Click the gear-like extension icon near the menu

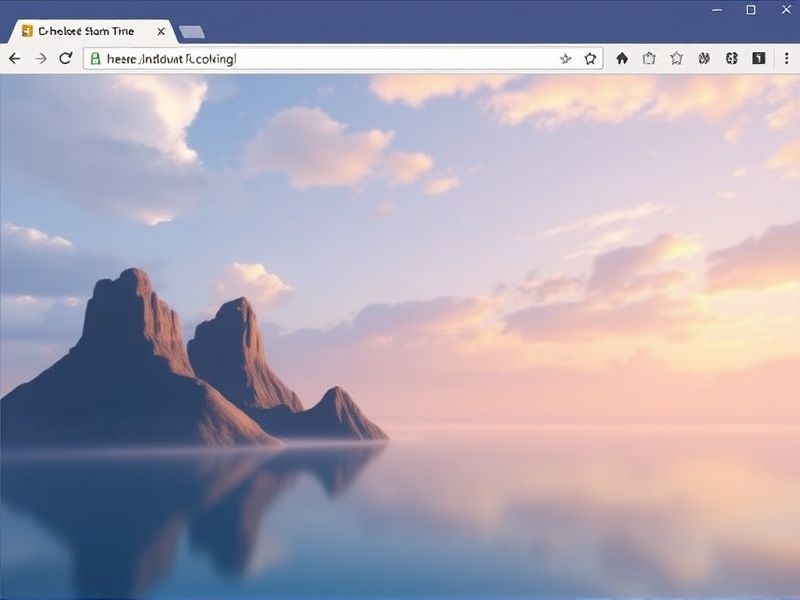(733, 58)
